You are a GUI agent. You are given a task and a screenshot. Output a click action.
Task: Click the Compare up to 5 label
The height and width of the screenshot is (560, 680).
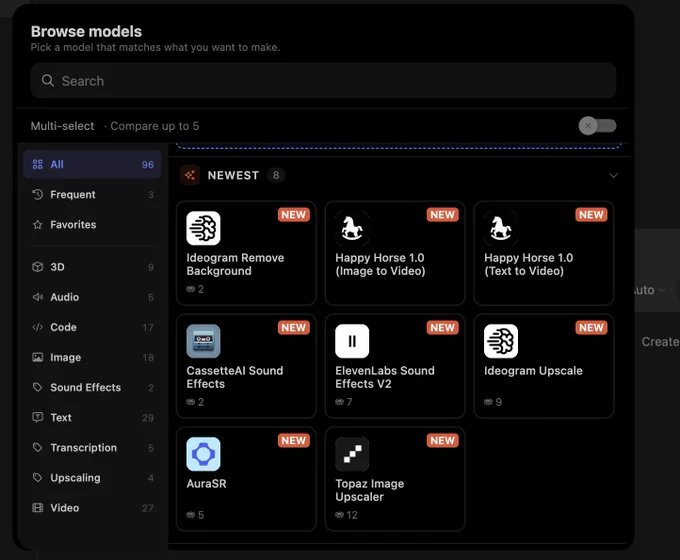click(x=154, y=126)
